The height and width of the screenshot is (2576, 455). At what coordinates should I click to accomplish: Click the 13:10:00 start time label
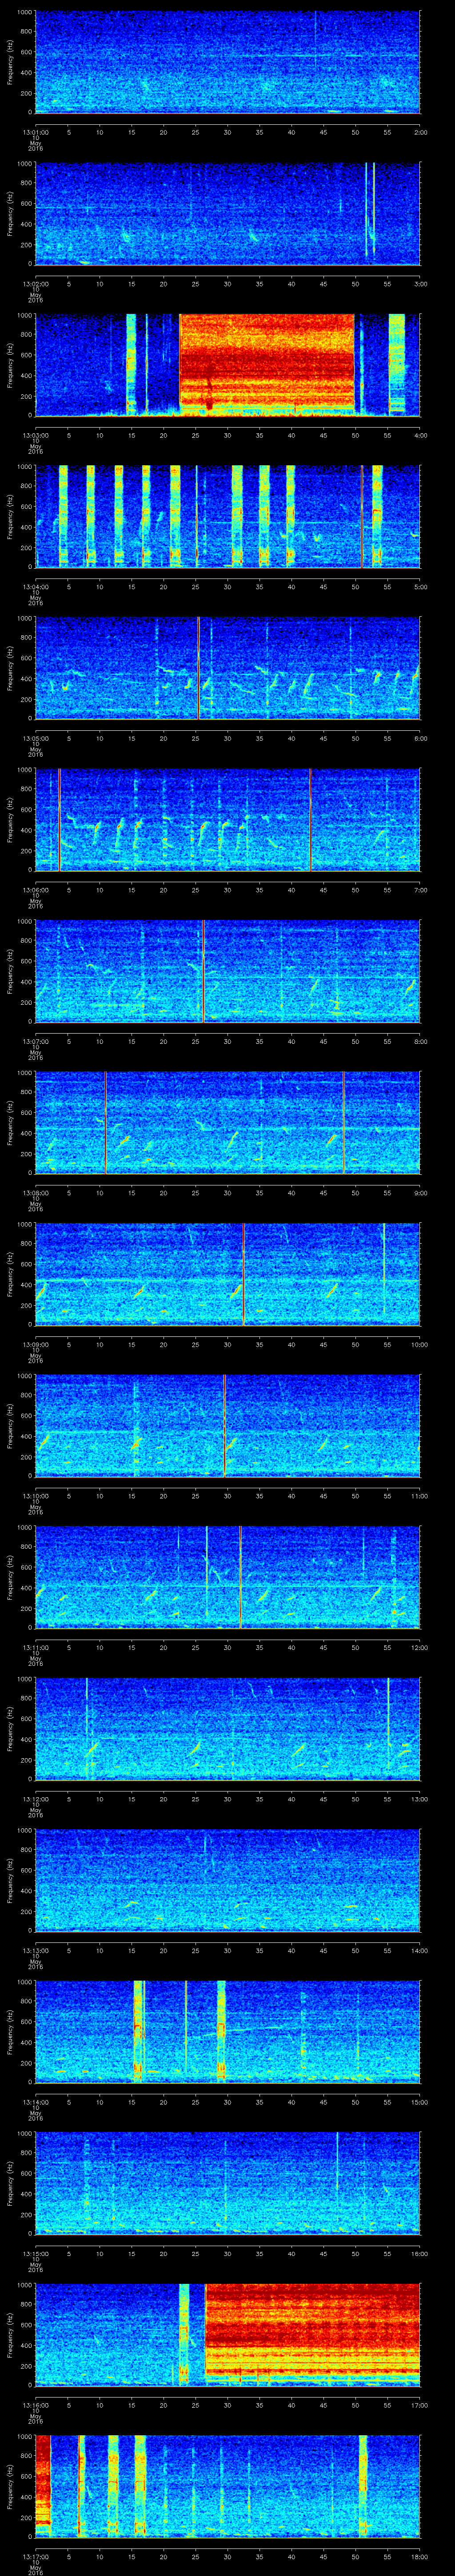click(x=35, y=1495)
